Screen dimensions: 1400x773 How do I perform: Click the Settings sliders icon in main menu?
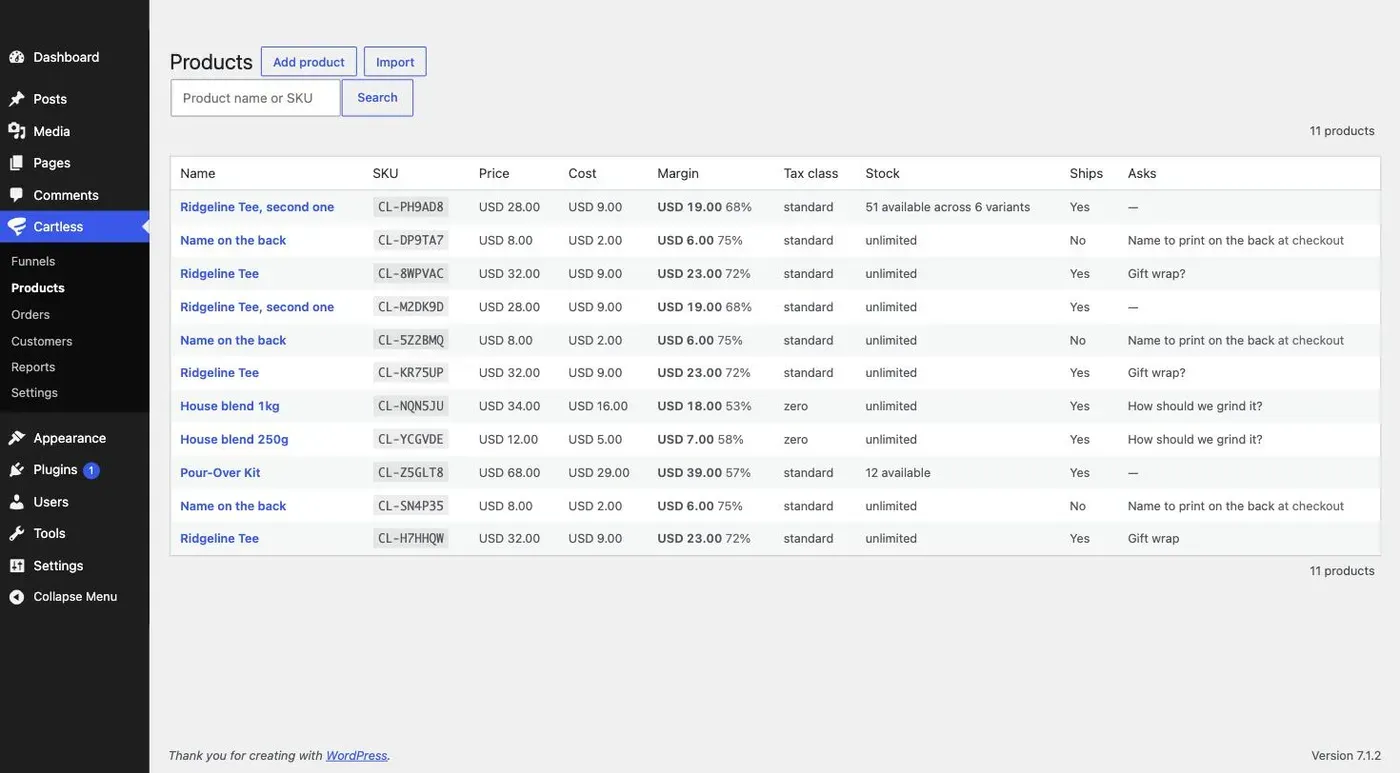coord(17,566)
